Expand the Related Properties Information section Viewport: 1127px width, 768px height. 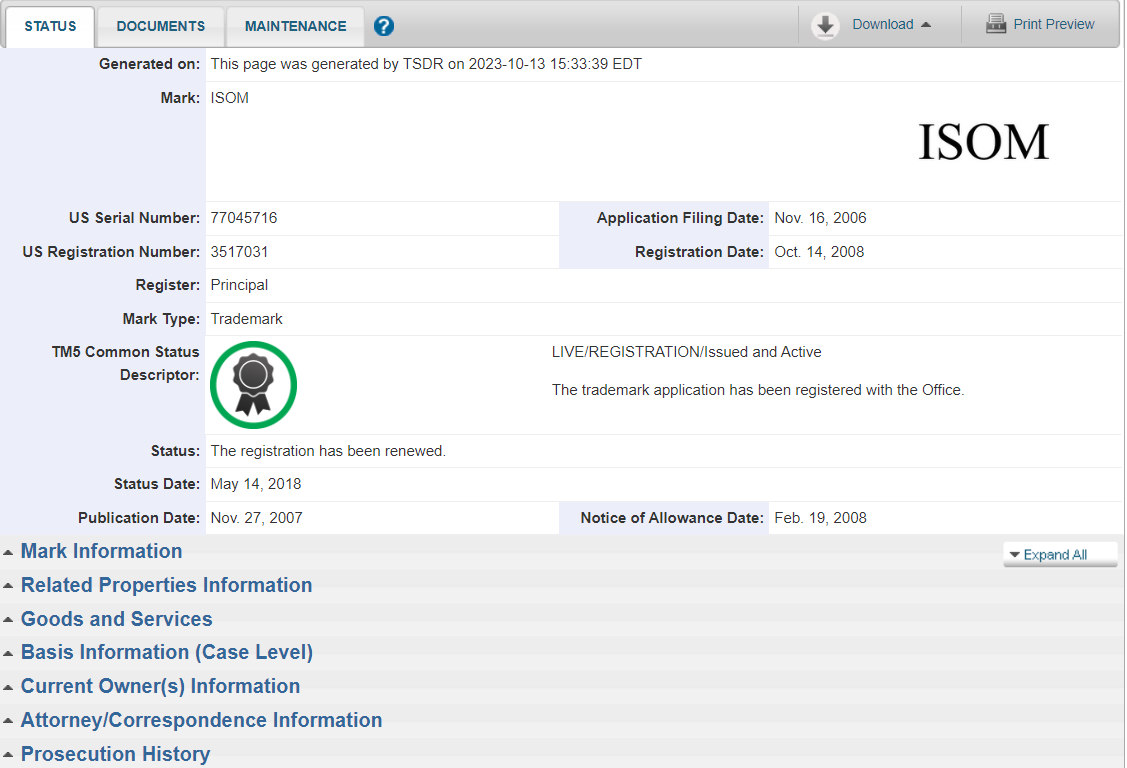tap(167, 585)
